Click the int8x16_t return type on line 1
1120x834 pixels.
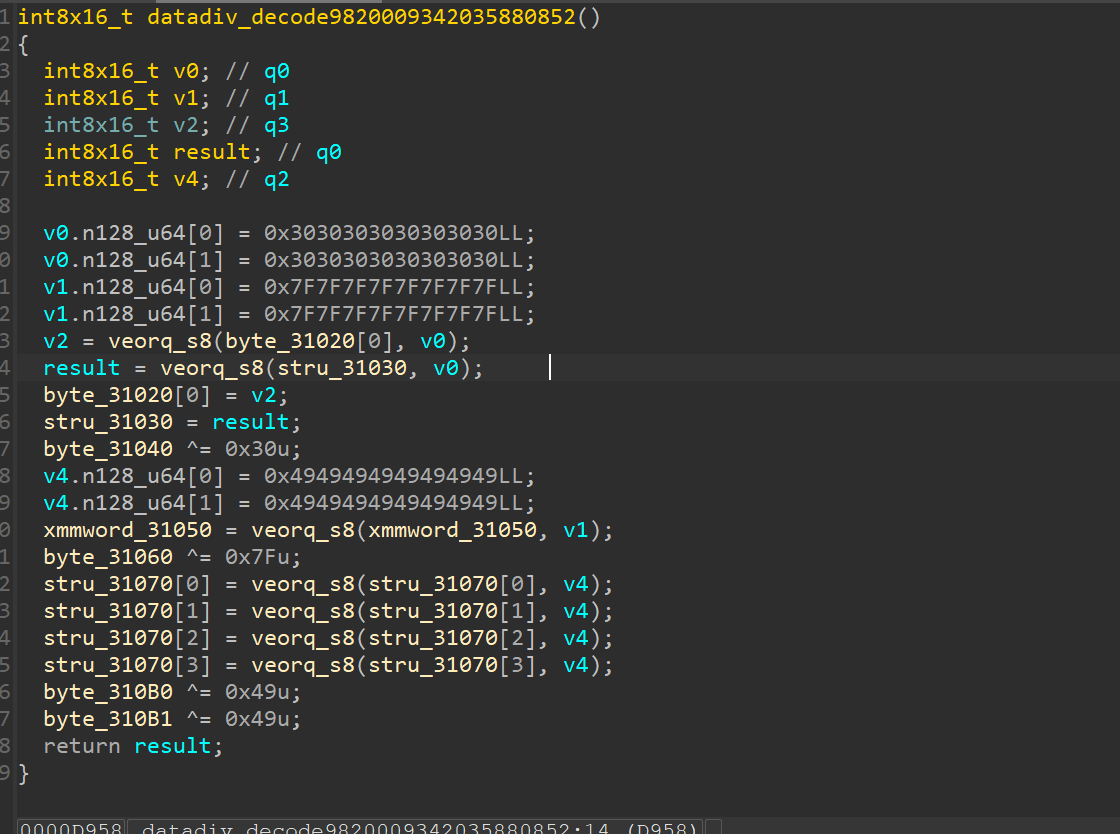click(x=76, y=18)
